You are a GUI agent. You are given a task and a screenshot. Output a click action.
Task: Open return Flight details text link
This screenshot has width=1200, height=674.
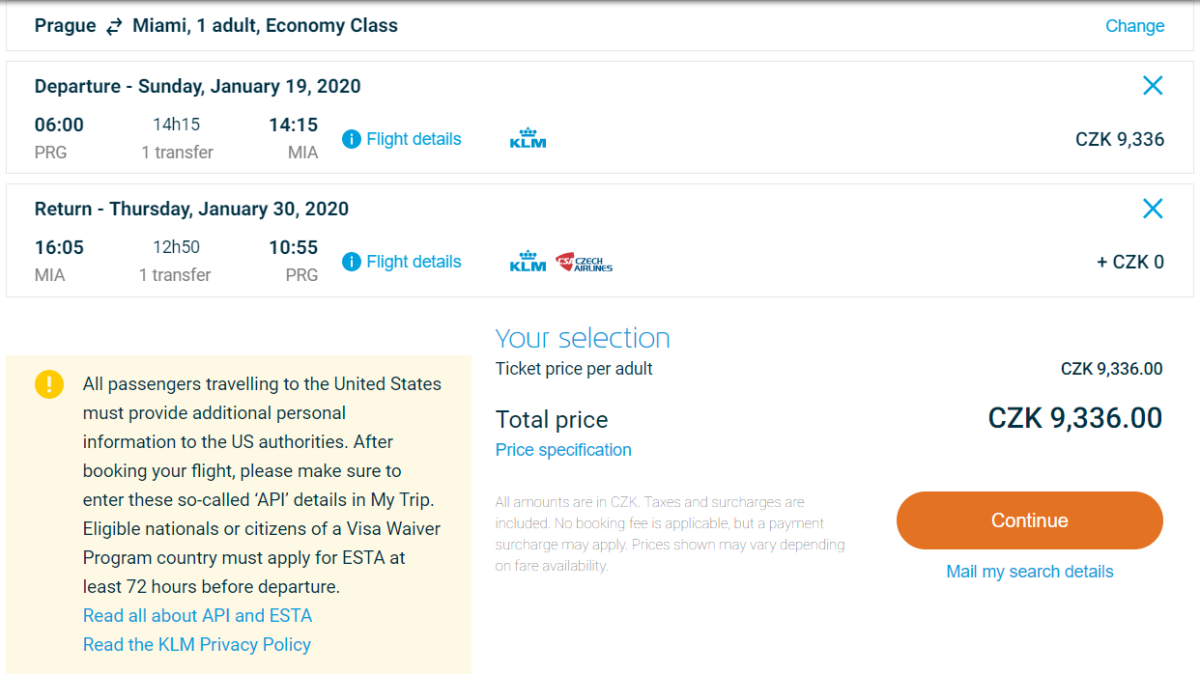(413, 262)
